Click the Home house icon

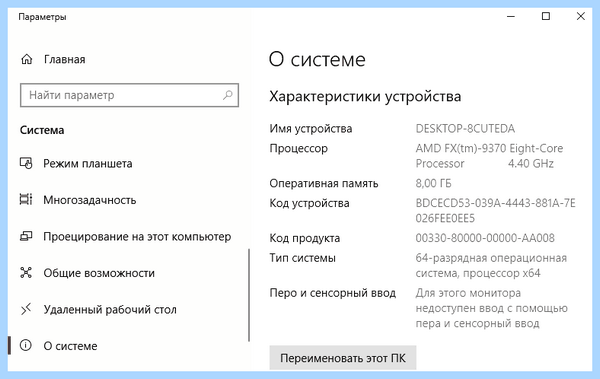pyautogui.click(x=26, y=59)
